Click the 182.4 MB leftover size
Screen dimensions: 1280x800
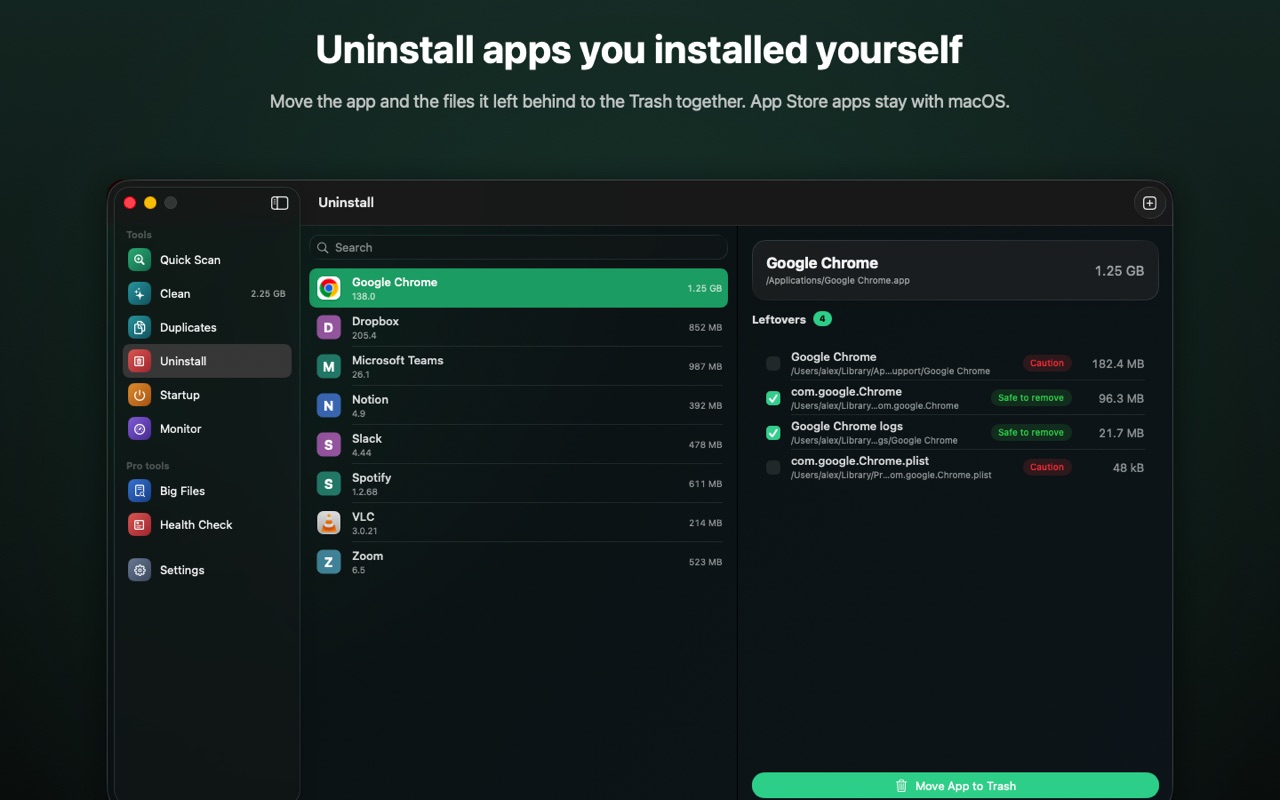pyautogui.click(x=1118, y=364)
